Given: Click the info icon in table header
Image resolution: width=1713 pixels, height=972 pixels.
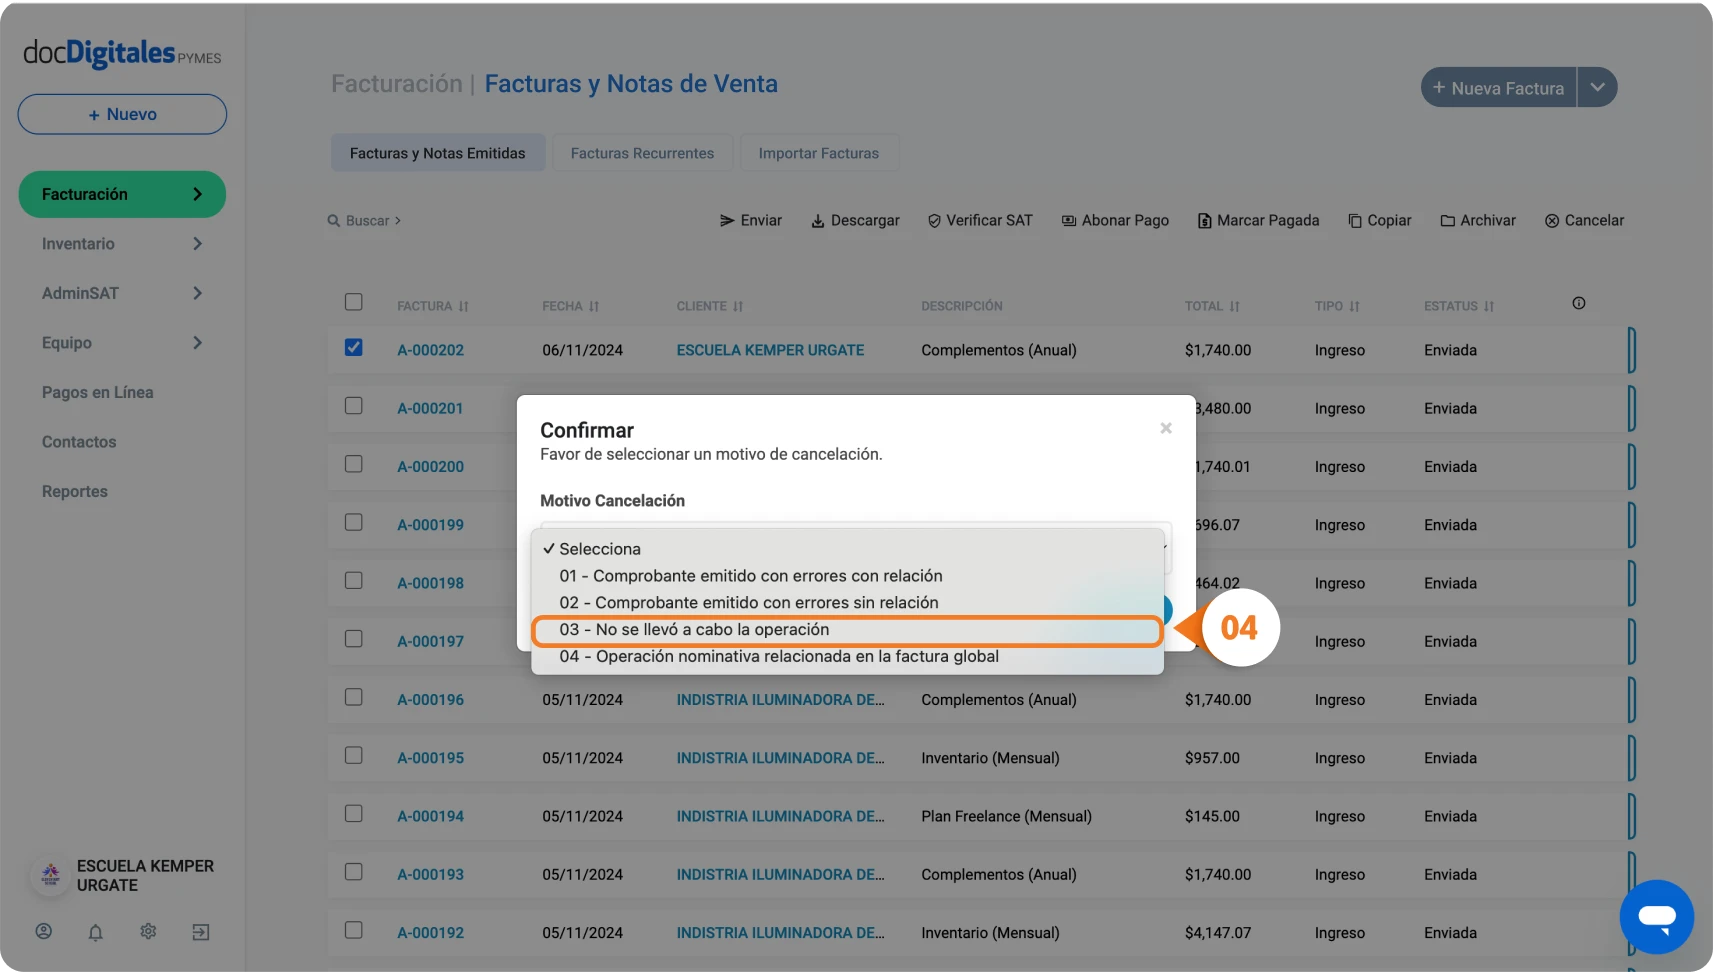Looking at the screenshot, I should (1579, 303).
